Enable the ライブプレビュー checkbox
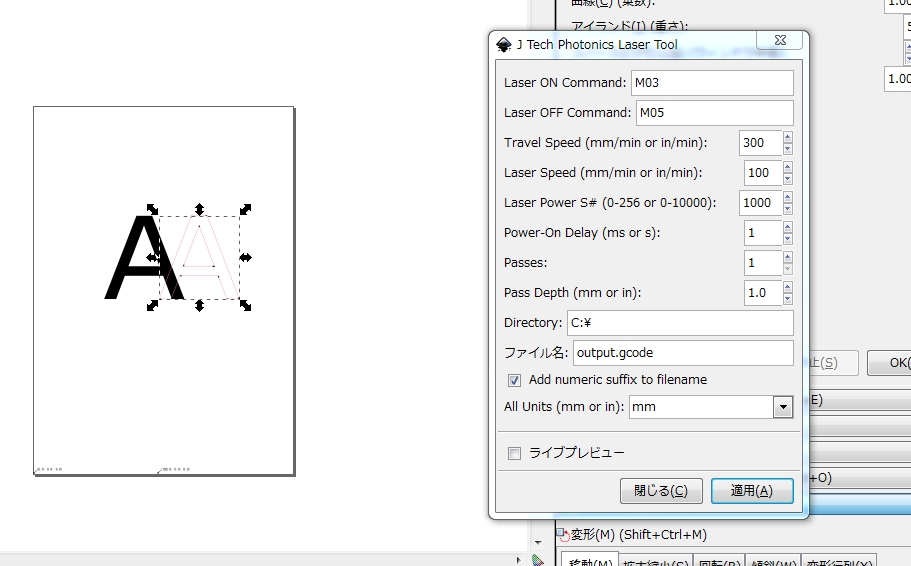The image size is (911, 566). pyautogui.click(x=514, y=453)
